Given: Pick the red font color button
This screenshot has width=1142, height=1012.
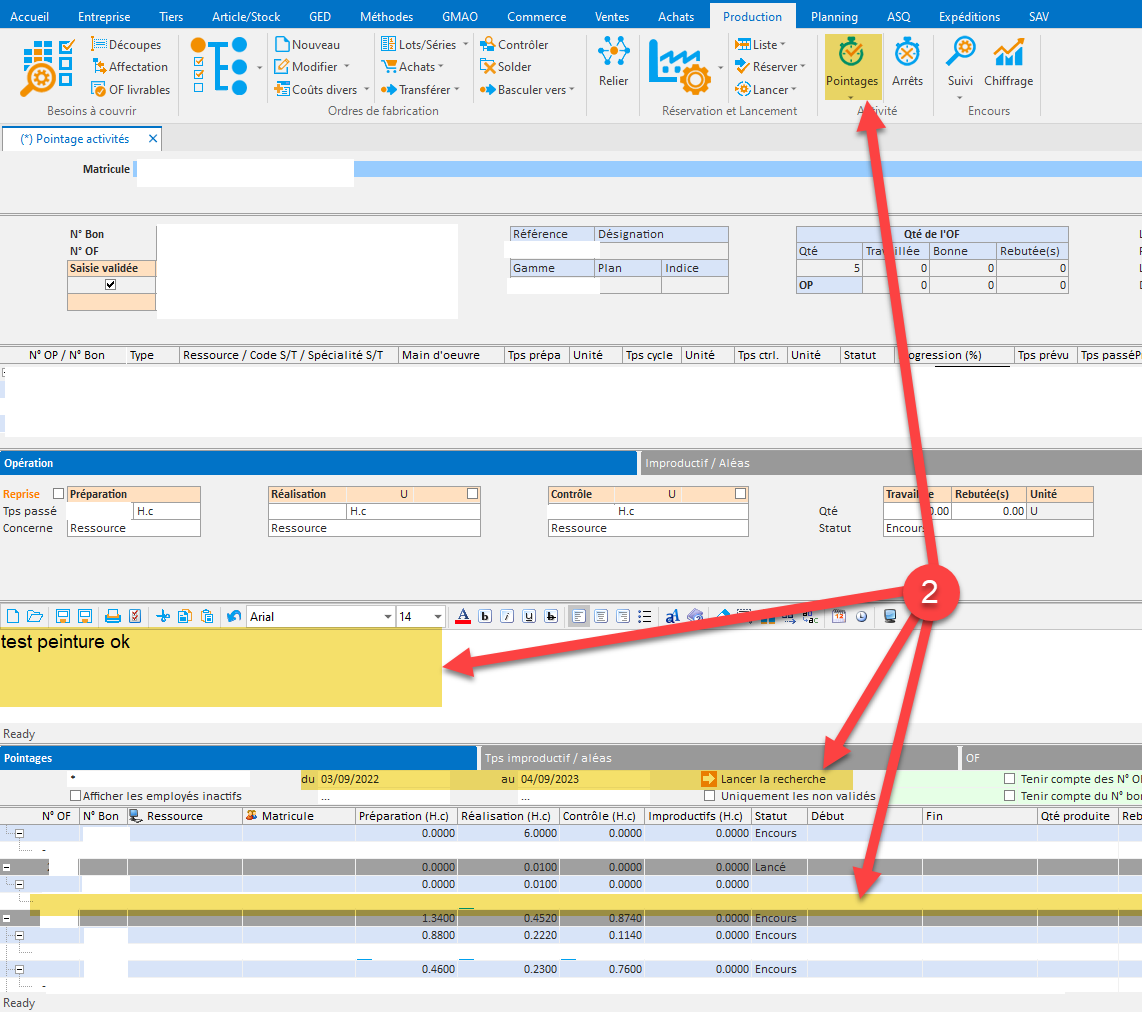Looking at the screenshot, I should [x=462, y=617].
